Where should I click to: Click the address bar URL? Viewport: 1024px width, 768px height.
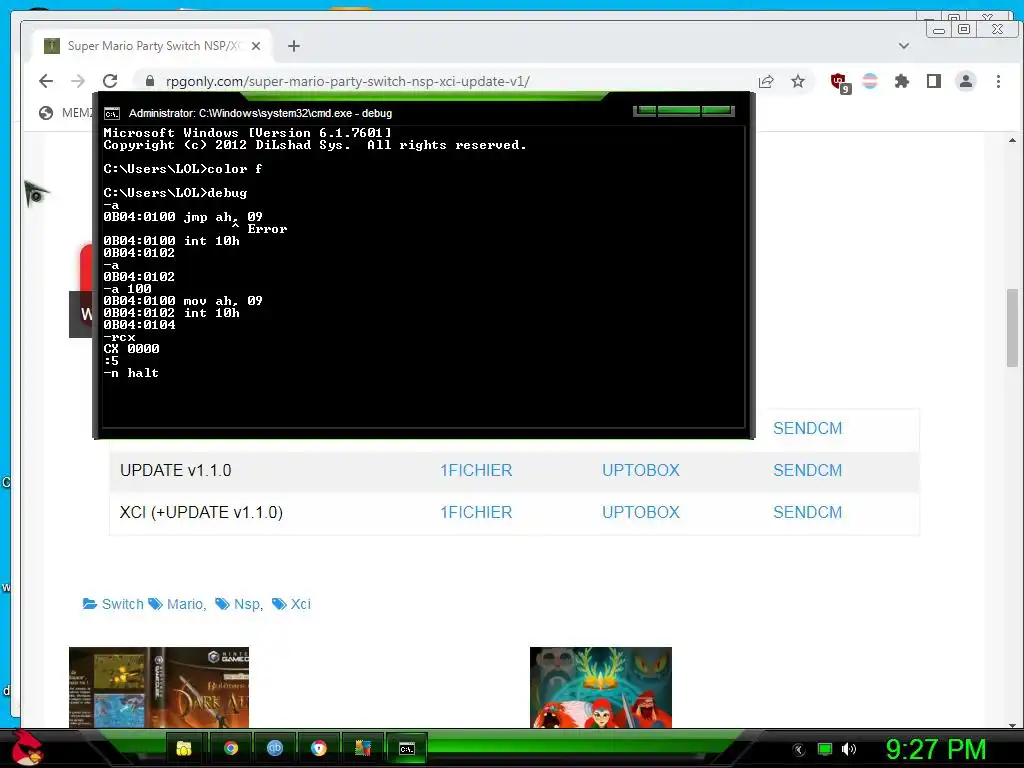click(x=347, y=81)
